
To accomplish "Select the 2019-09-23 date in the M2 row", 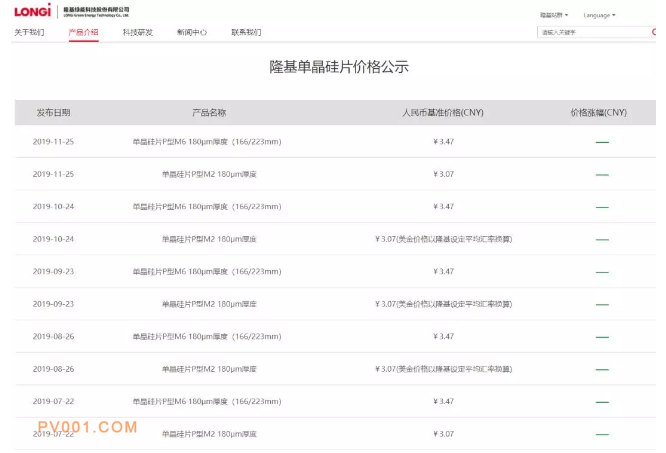I will click(53, 304).
